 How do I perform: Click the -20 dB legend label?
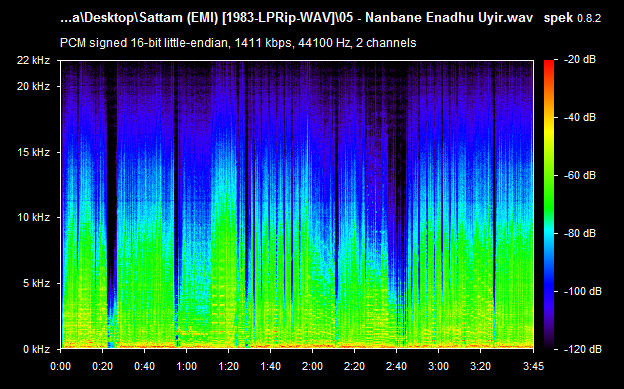point(580,60)
